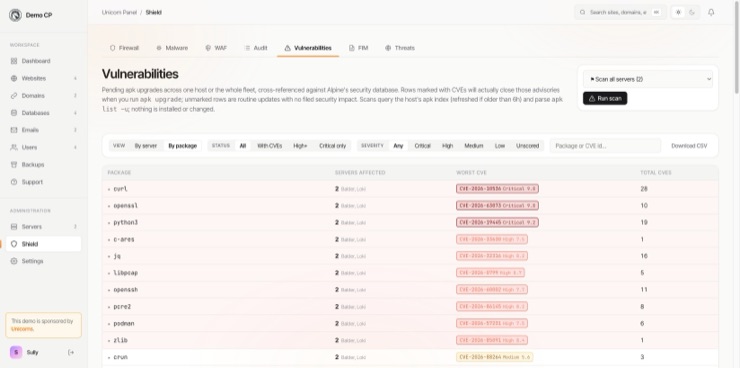Filter status With CVEs

pos(269,146)
